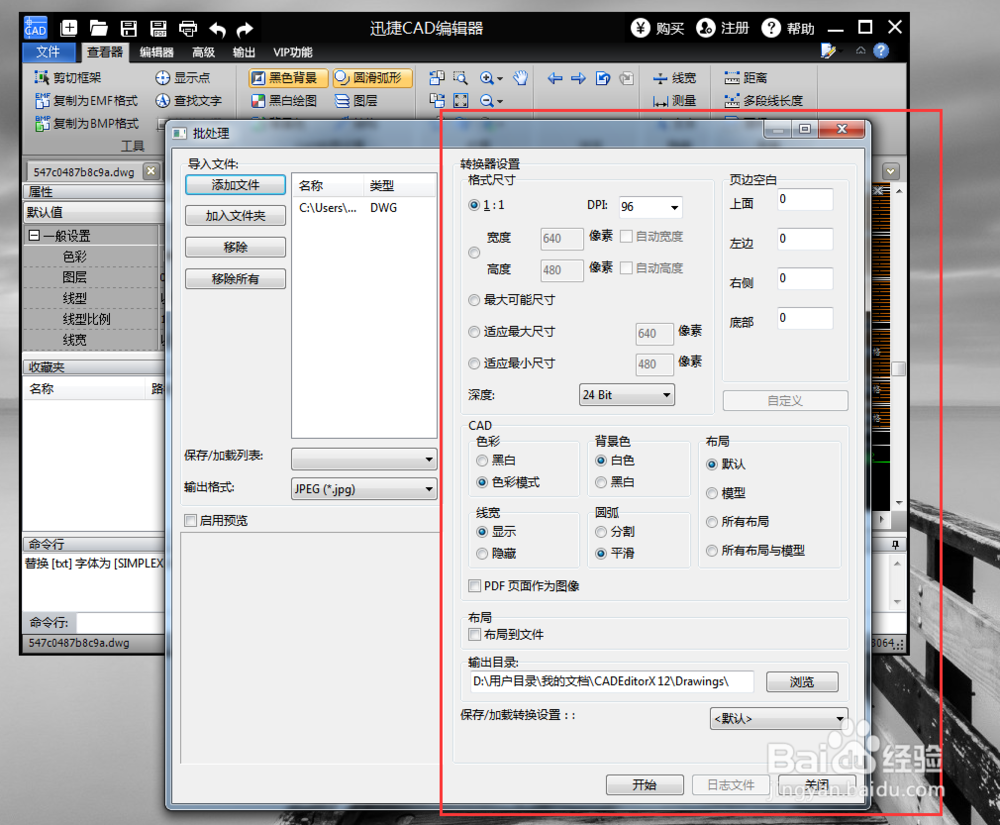1000x825 pixels.
Task: Click the 距离 distance tool
Action: (746, 78)
